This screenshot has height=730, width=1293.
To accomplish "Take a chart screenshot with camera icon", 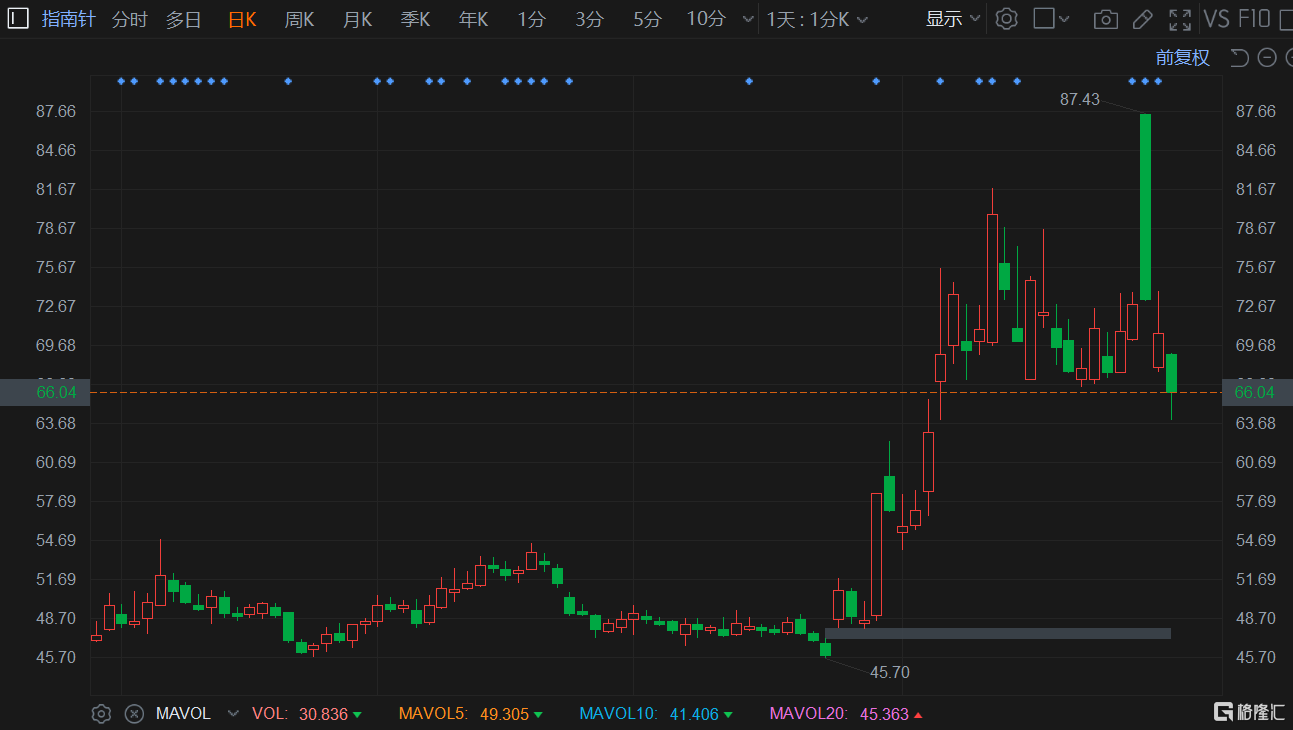I will (x=1105, y=19).
